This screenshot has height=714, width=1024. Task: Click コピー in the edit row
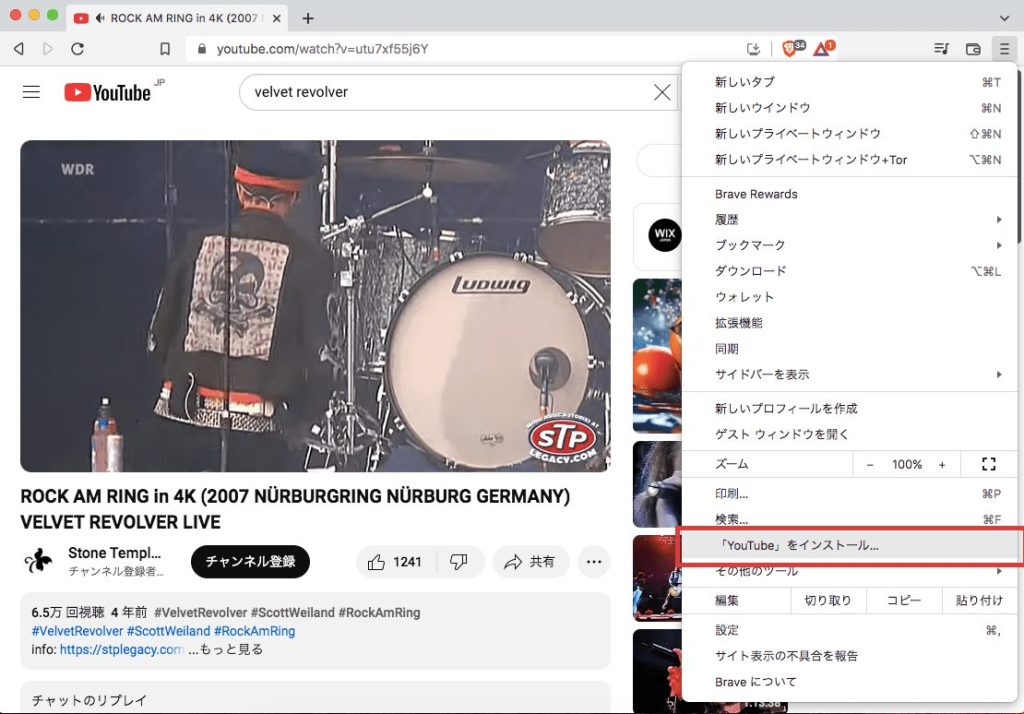(904, 600)
